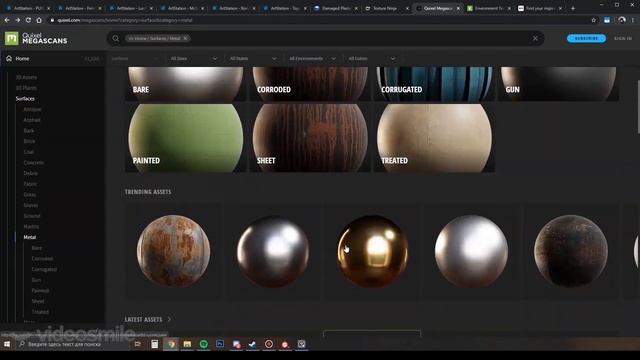Viewport: 640px width, 360px height.
Task: Click the page vertical scrollbar
Action: [x=638, y=107]
